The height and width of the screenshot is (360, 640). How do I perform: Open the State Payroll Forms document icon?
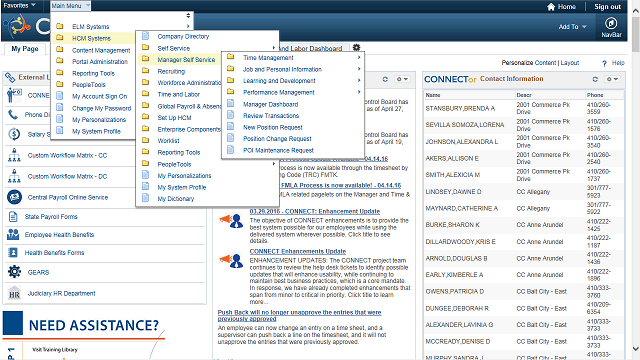point(13,216)
